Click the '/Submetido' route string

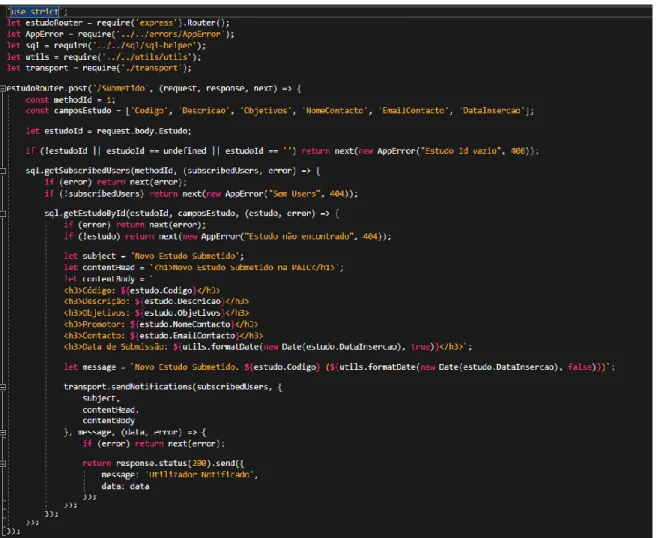pyautogui.click(x=121, y=88)
